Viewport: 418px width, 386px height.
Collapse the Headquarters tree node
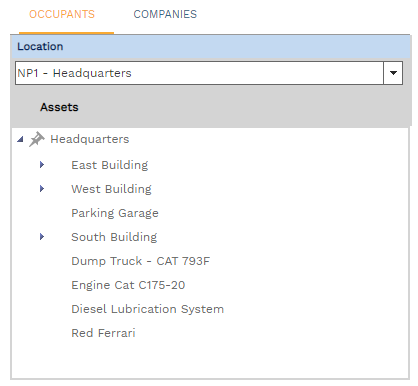20,139
